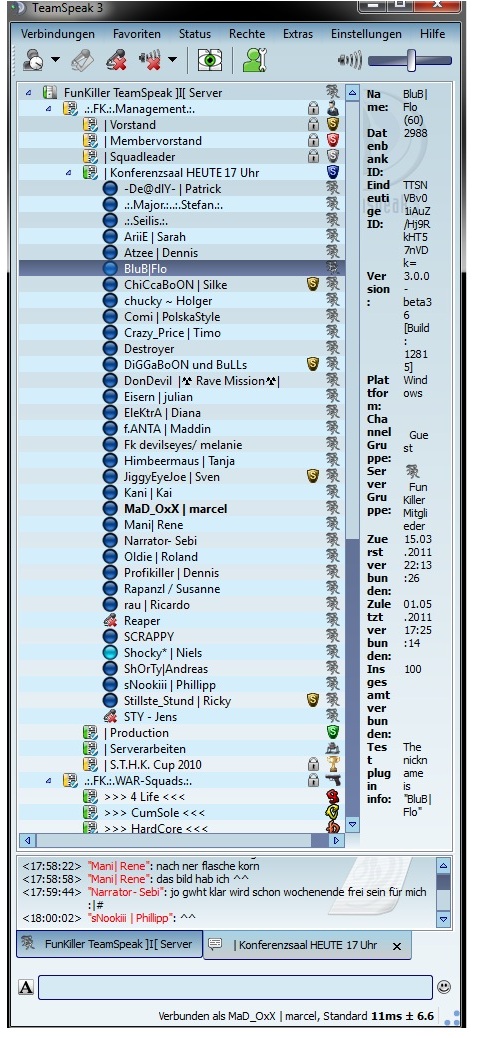Open the Verbindungen menu
Image resolution: width=500 pixels, height=1038 pixels.
click(58, 34)
